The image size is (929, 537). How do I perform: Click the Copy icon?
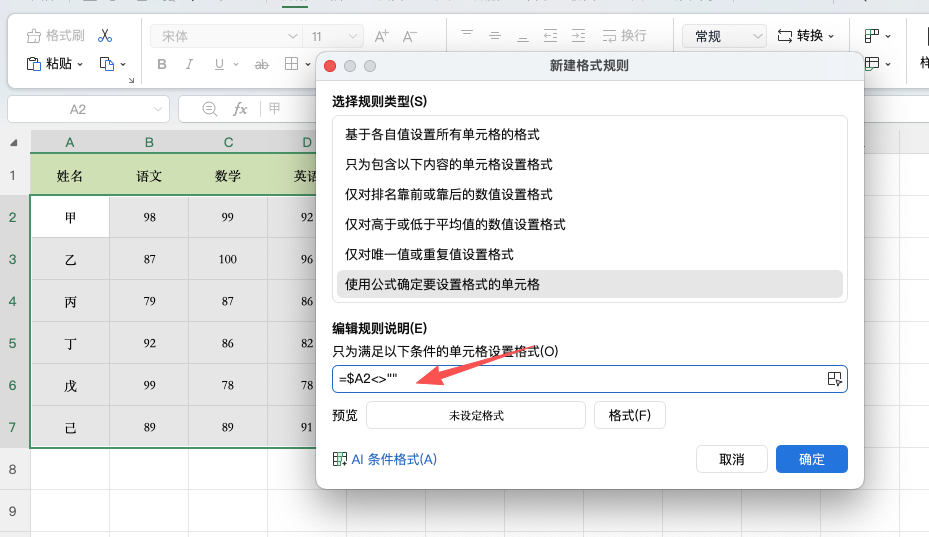coord(107,63)
